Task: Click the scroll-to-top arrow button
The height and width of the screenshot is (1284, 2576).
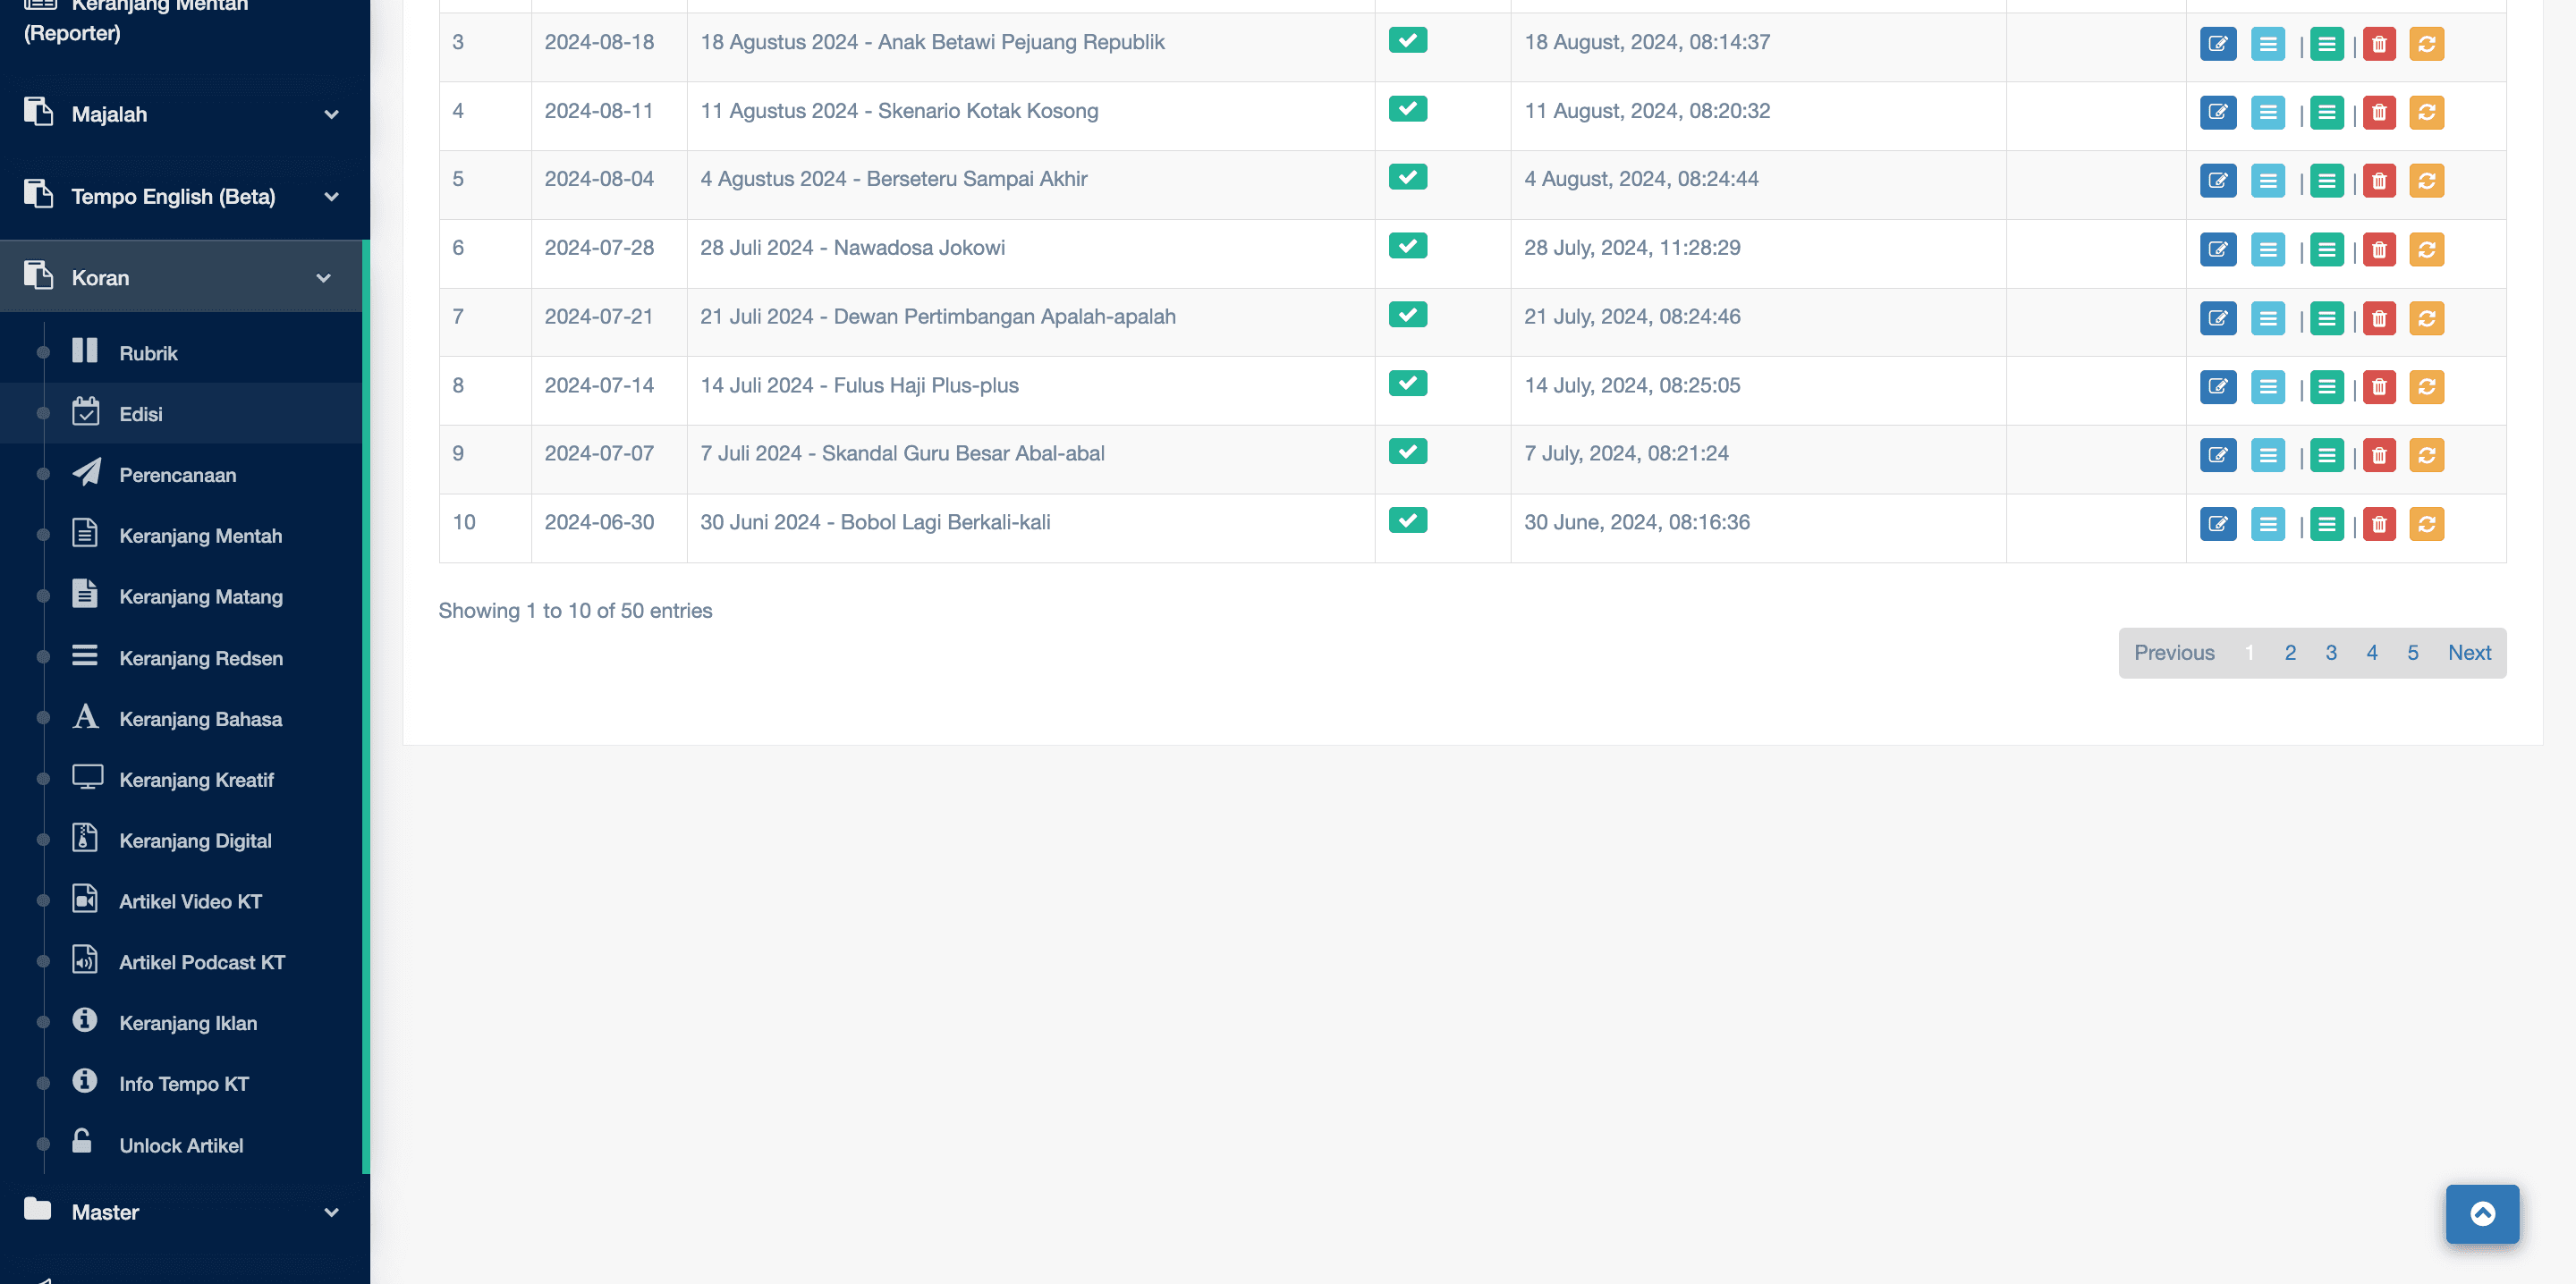Action: click(x=2482, y=1214)
